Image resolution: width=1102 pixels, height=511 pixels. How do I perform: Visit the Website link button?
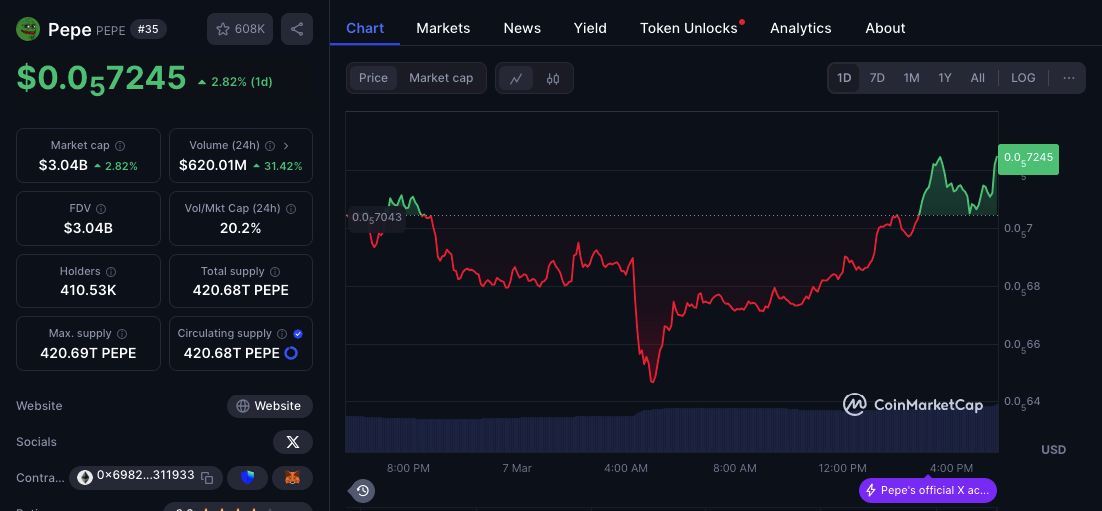click(x=270, y=406)
